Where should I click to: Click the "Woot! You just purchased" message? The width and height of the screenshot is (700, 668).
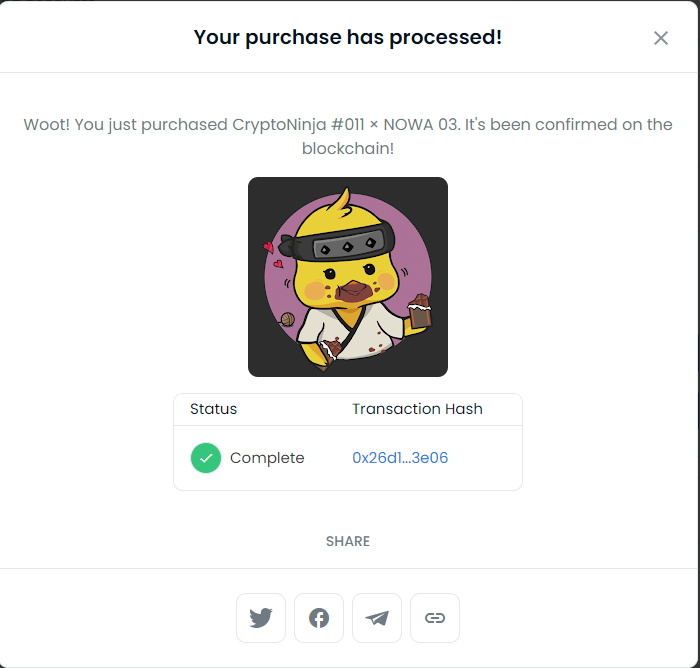[x=348, y=125]
